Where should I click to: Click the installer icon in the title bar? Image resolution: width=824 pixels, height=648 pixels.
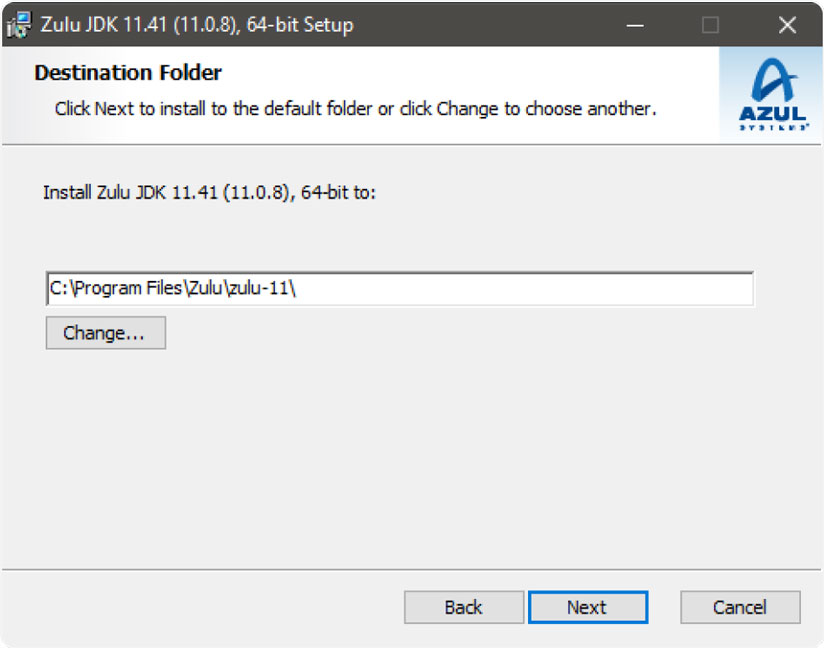pos(19,25)
